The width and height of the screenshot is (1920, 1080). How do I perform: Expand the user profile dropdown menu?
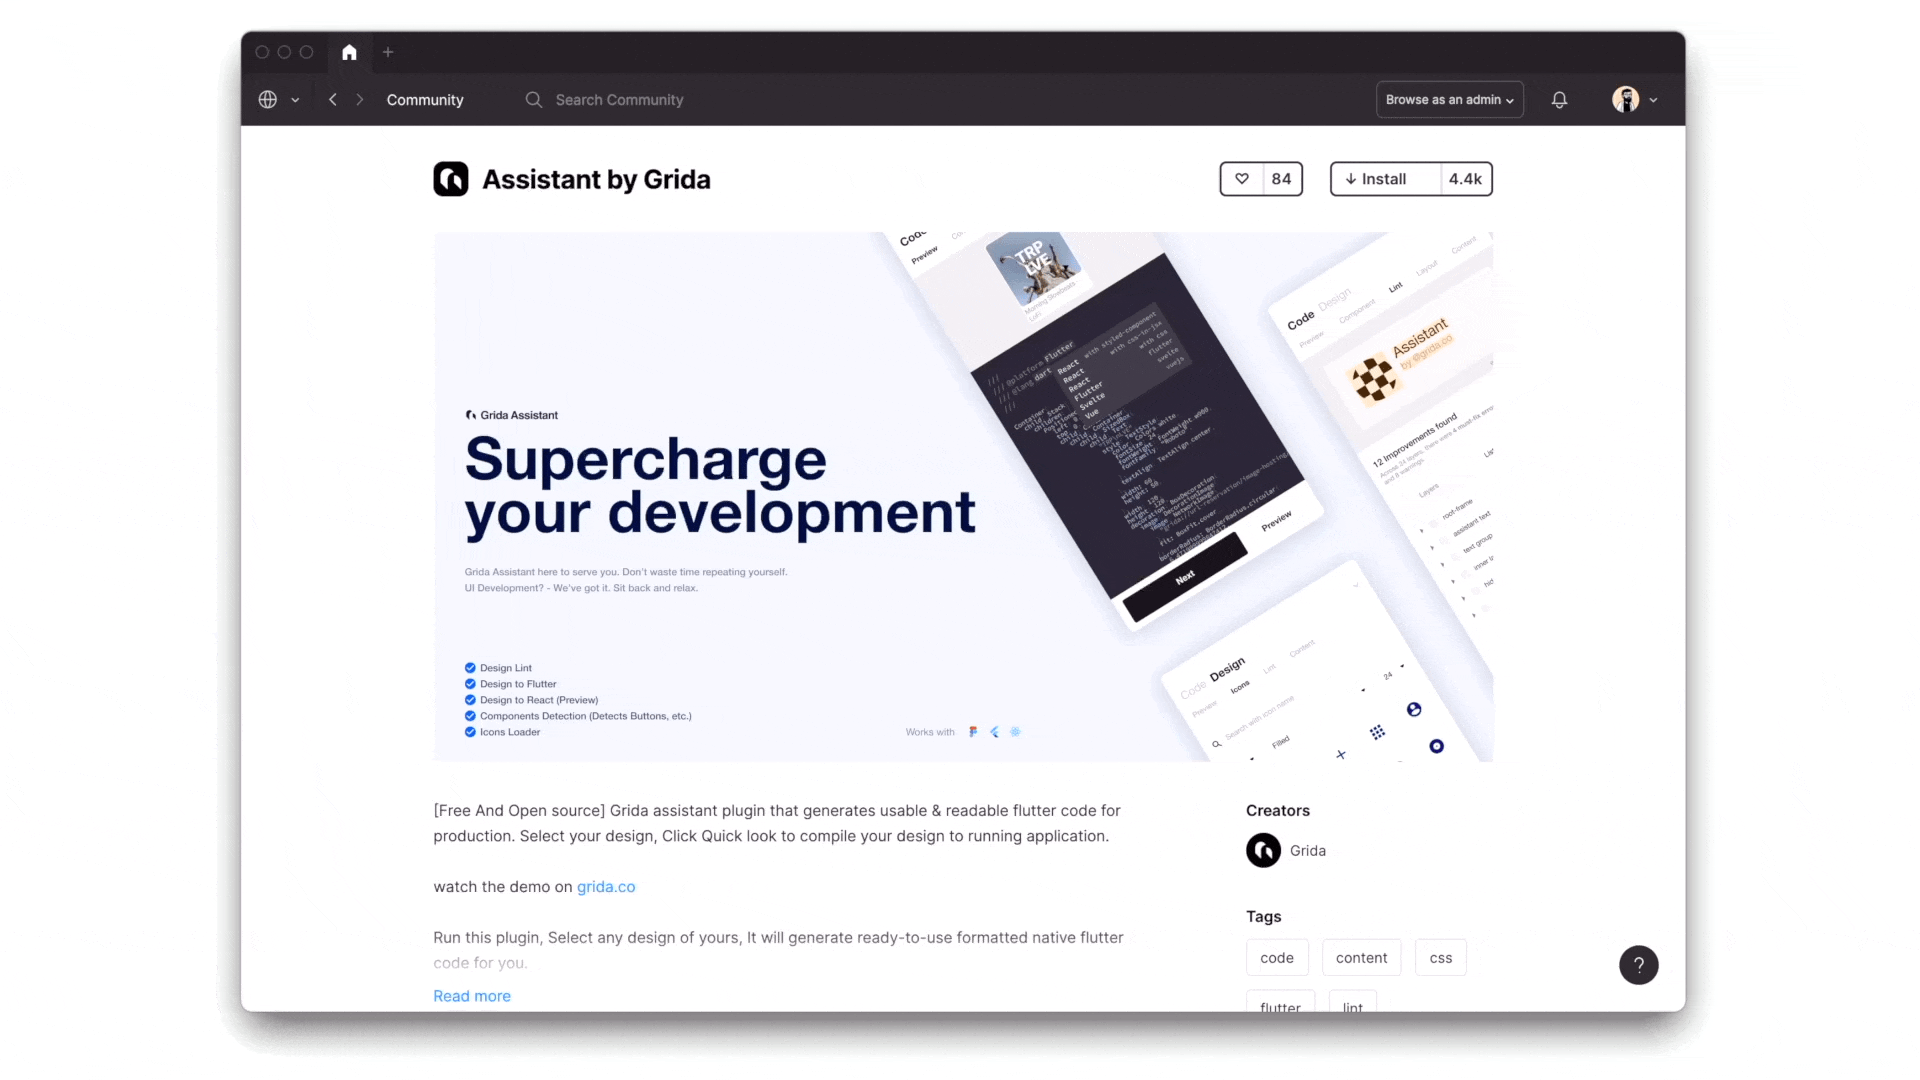pos(1654,99)
